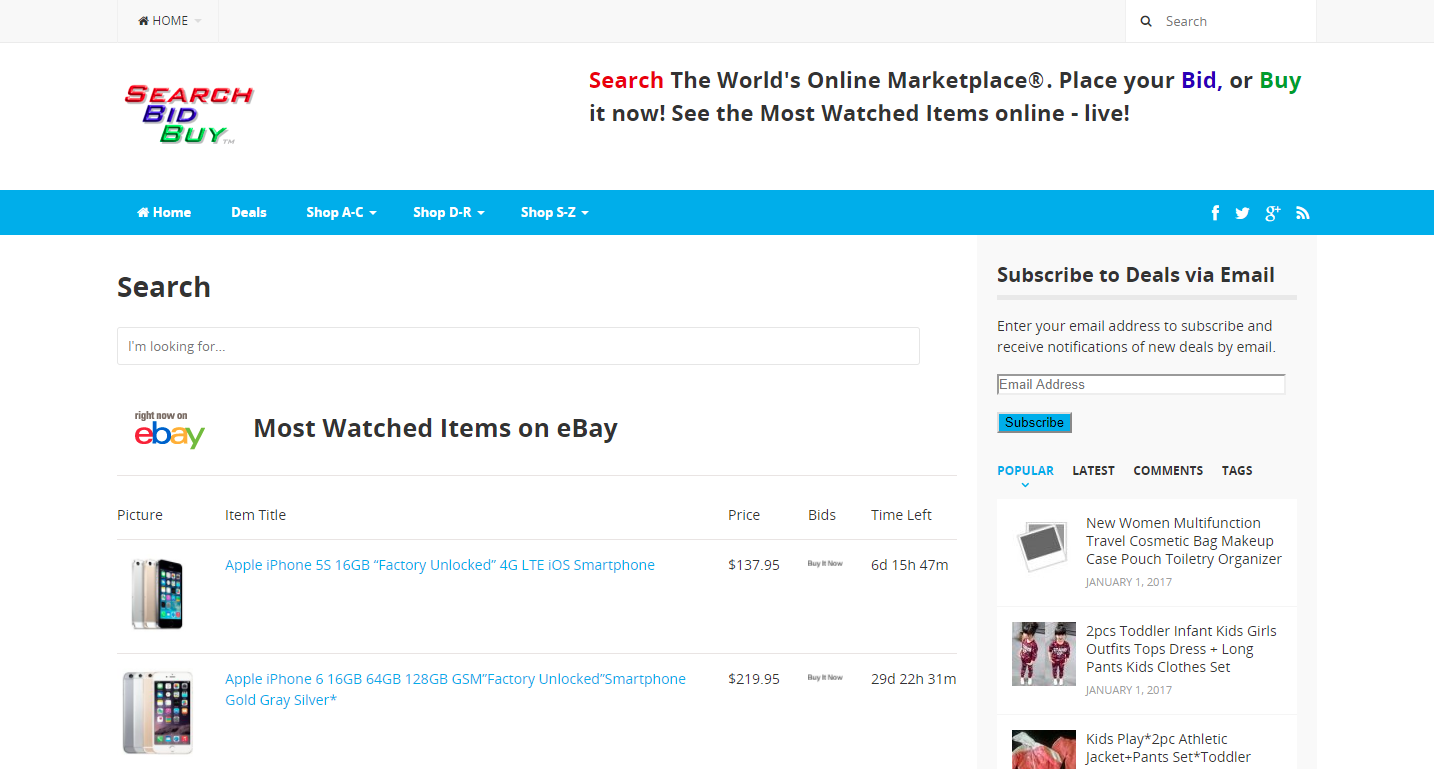The image size is (1434, 769).
Task: Switch to the COMMENTS tab
Action: (x=1168, y=471)
